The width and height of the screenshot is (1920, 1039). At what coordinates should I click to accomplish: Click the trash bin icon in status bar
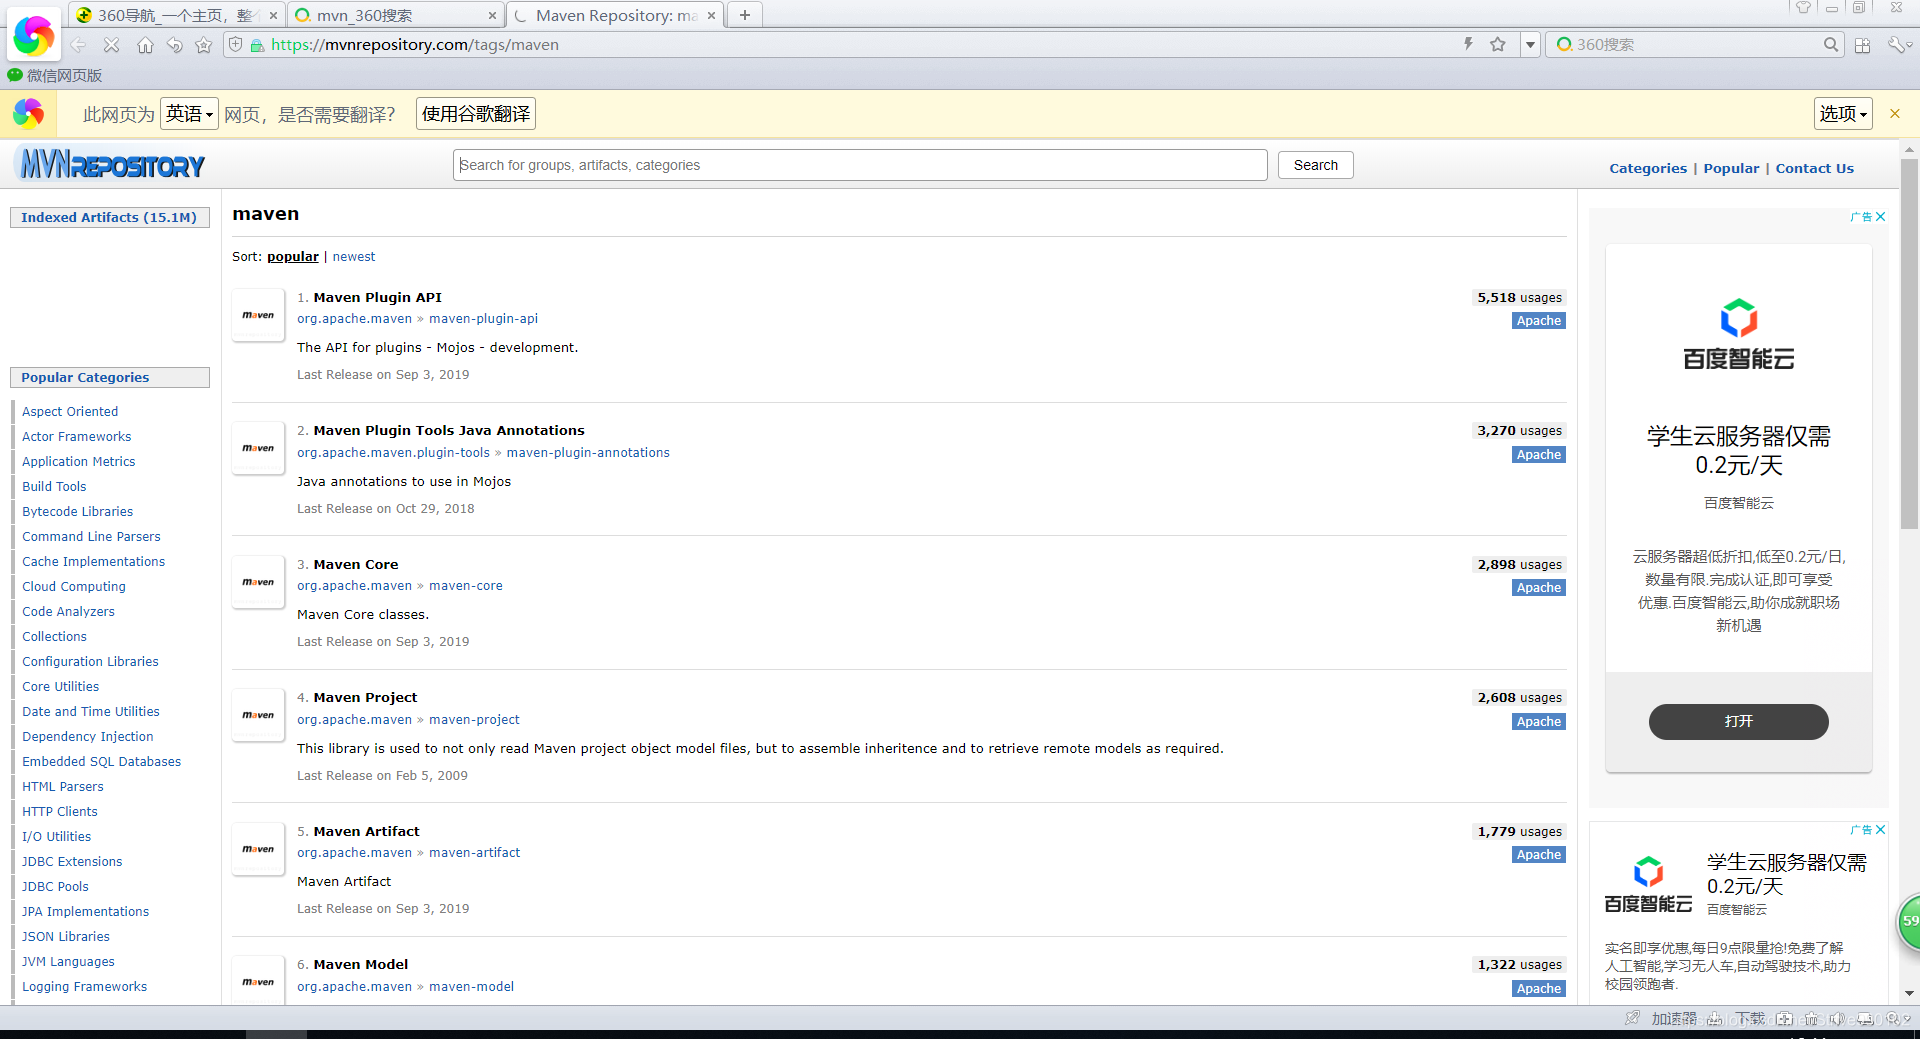(x=1811, y=1018)
